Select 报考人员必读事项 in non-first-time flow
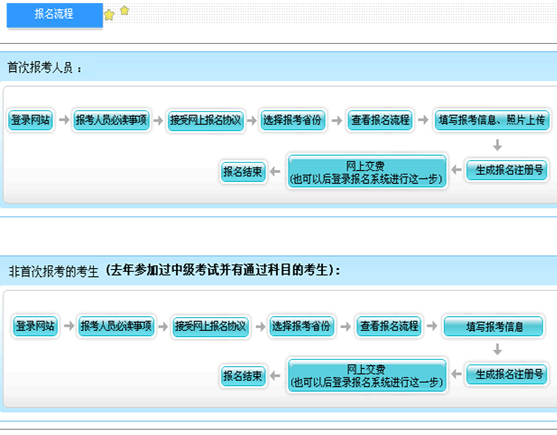 point(116,326)
